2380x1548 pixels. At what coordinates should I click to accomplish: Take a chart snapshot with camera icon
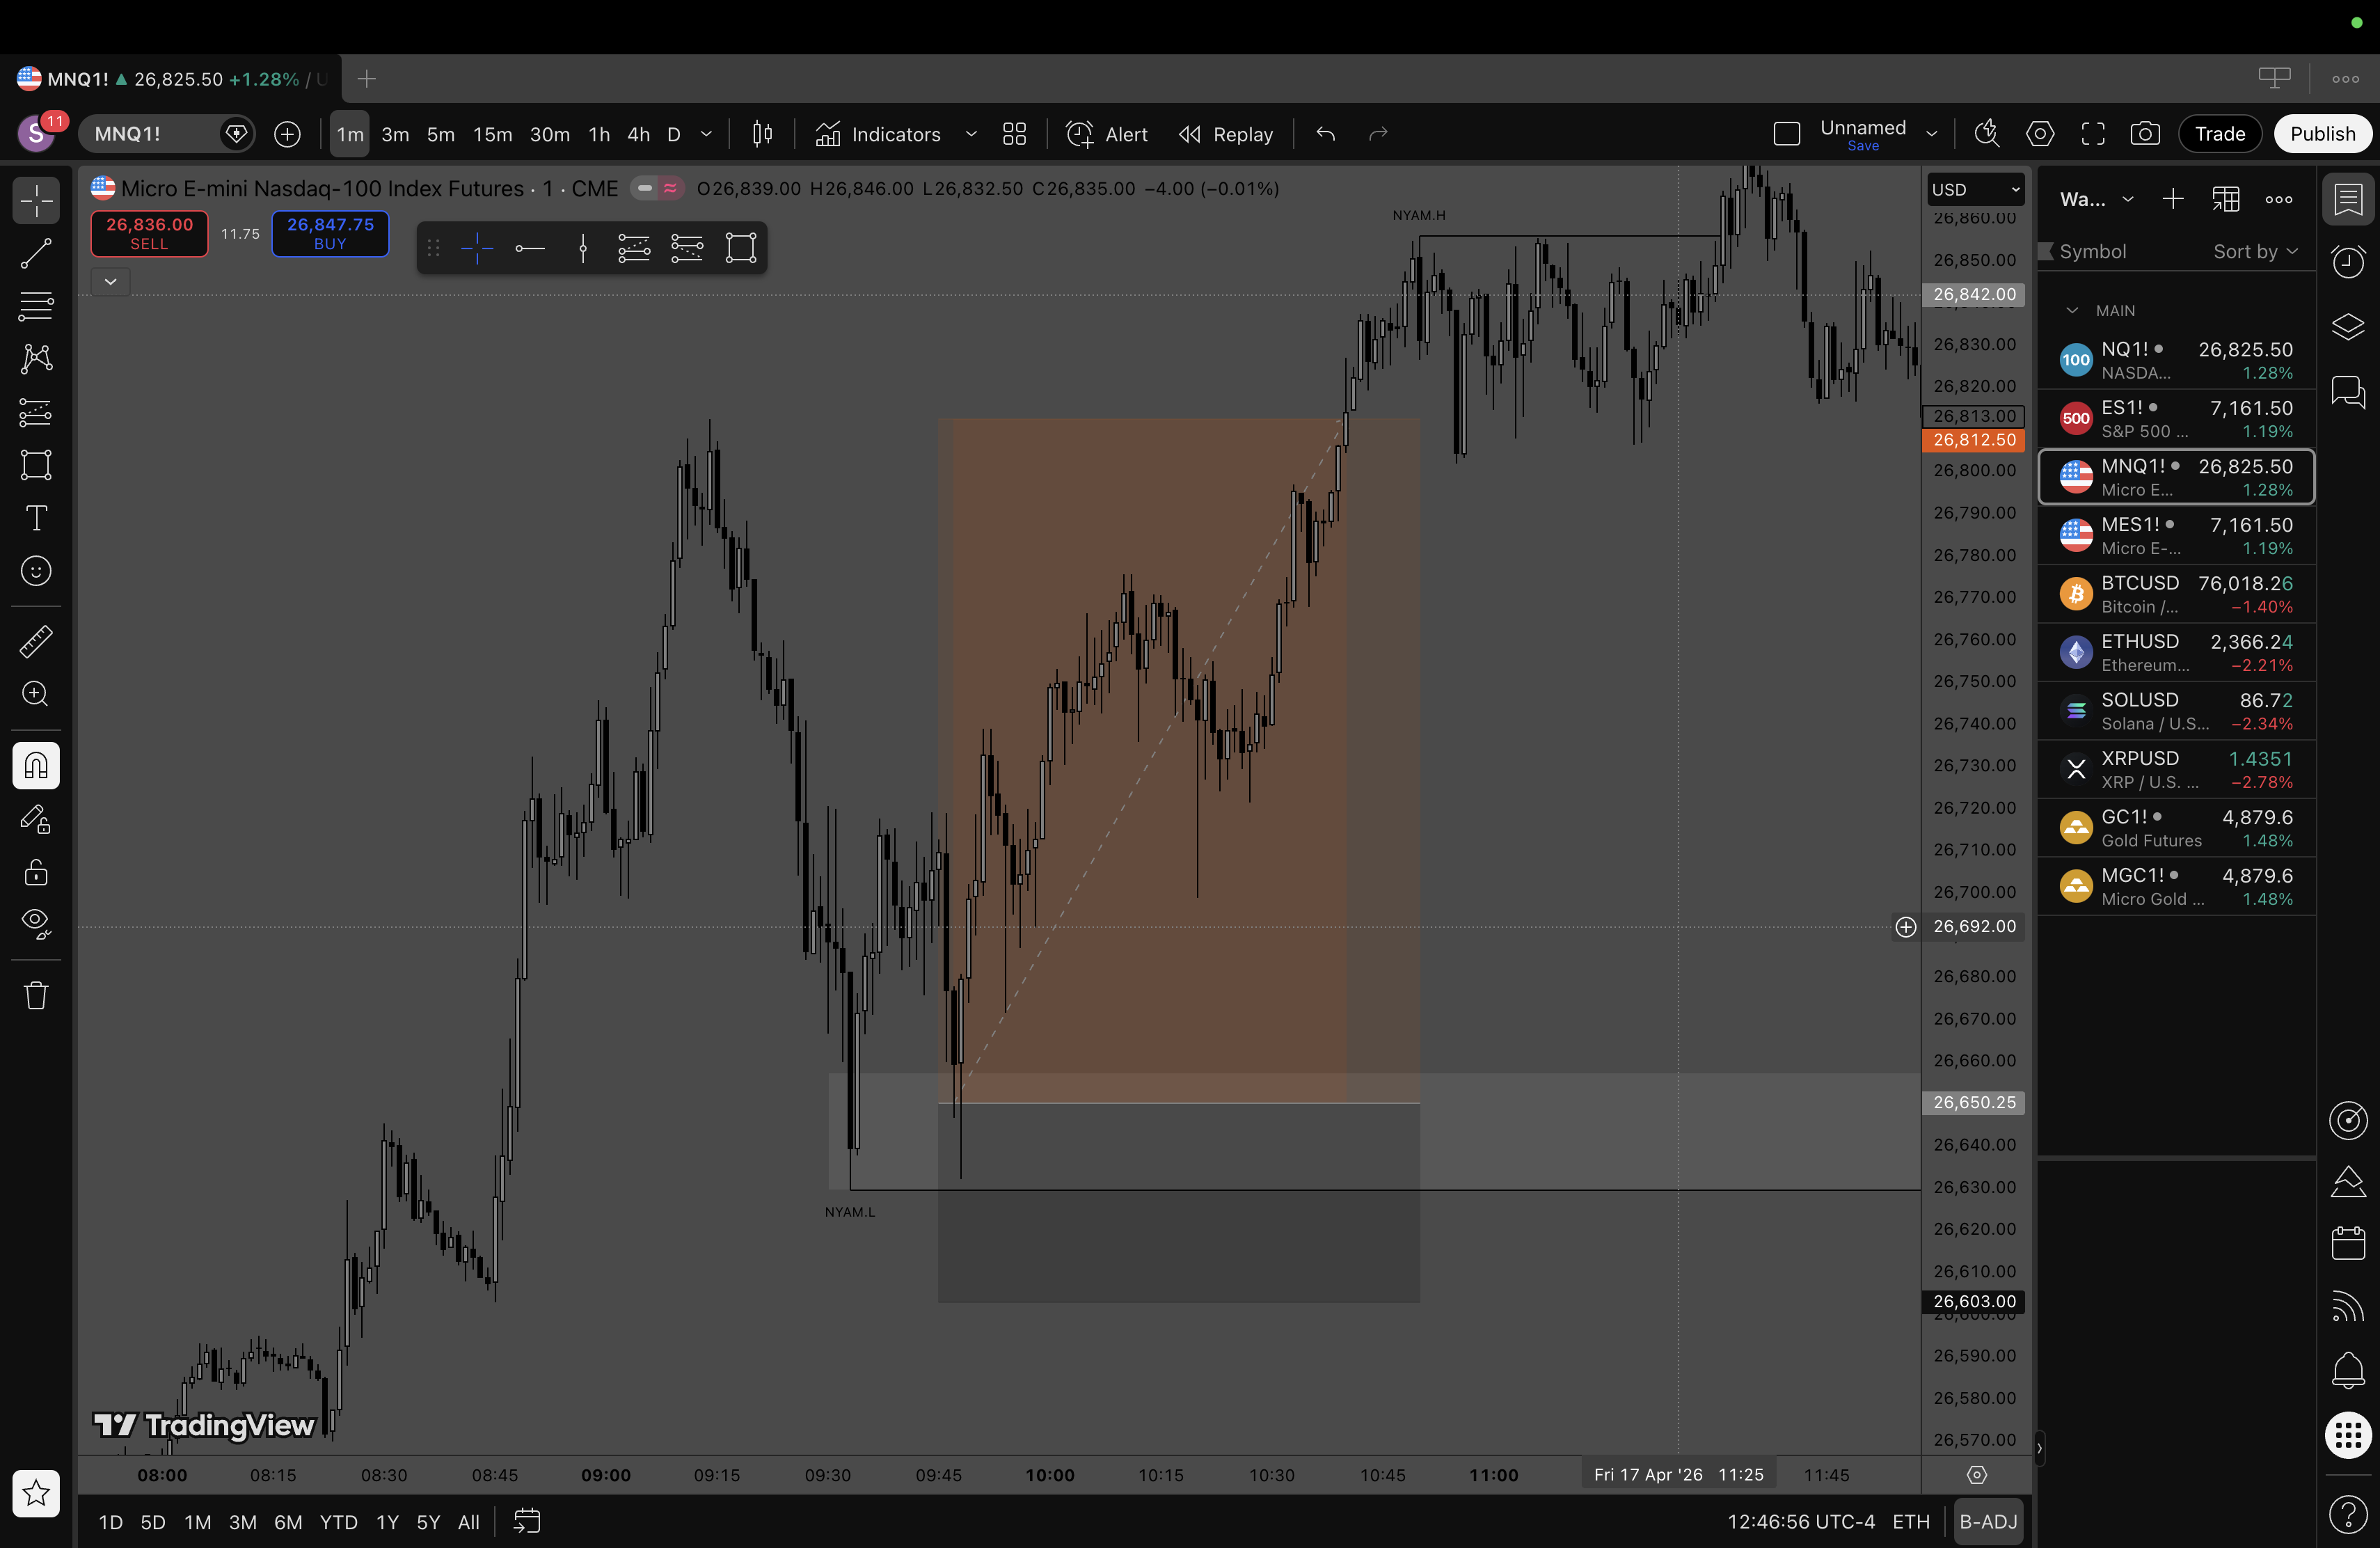[x=2145, y=134]
